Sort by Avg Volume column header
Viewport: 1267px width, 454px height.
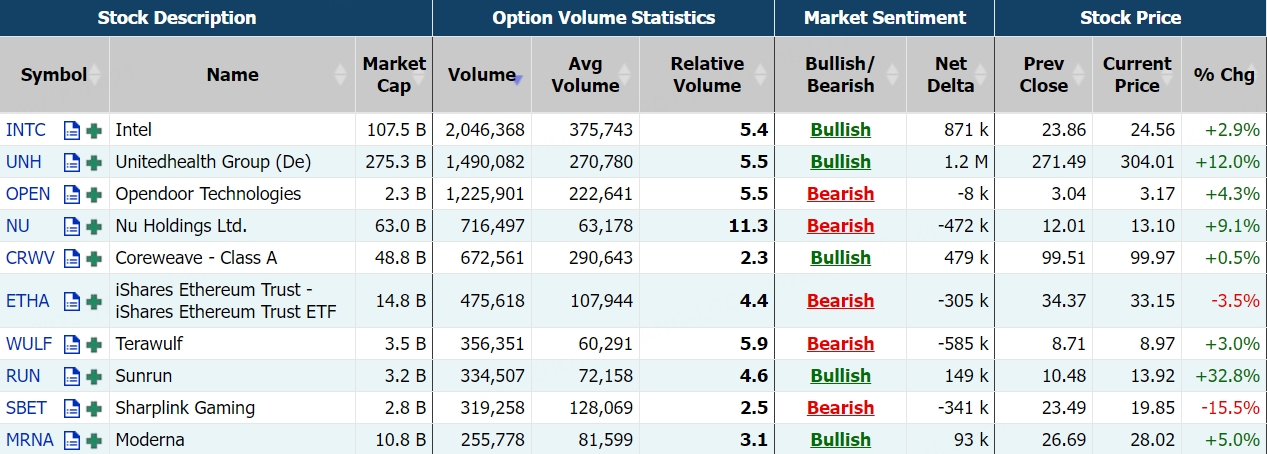(585, 75)
